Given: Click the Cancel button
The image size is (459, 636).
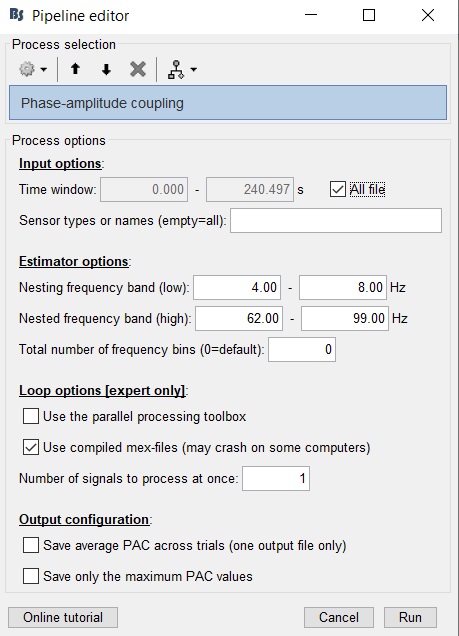Looking at the screenshot, I should click(339, 617).
